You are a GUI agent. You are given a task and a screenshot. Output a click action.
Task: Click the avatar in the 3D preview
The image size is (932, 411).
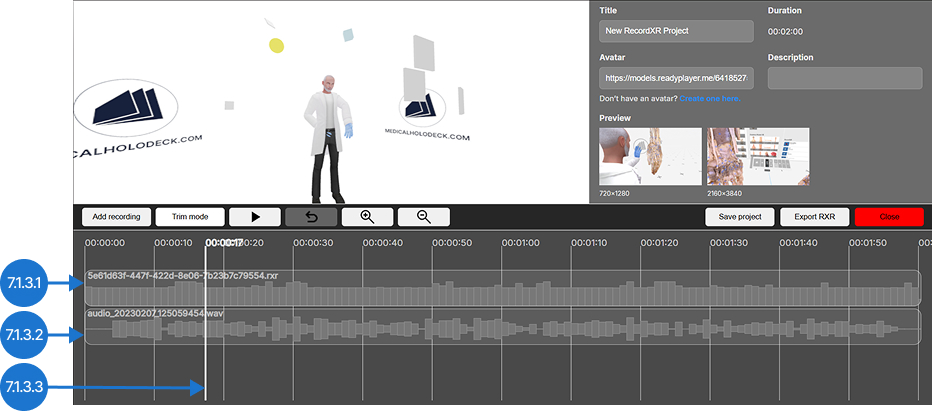[x=329, y=135]
